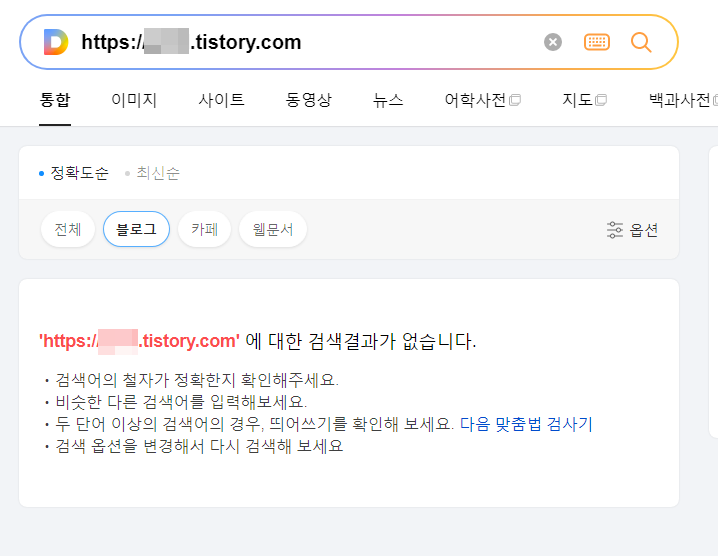Click the Daum logo icon
The height and width of the screenshot is (556, 718).
56,42
